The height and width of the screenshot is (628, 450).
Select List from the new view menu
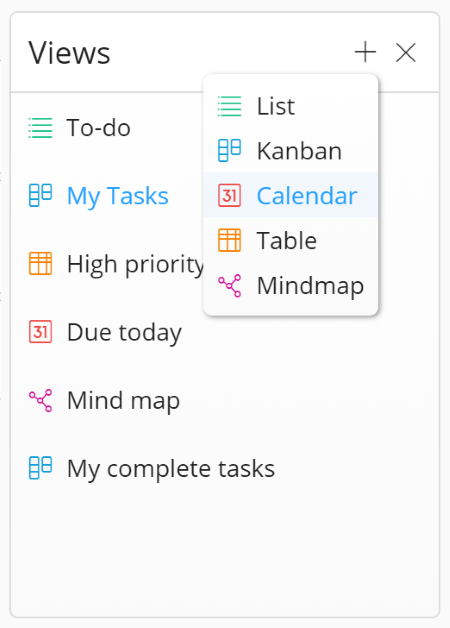[x=291, y=106]
